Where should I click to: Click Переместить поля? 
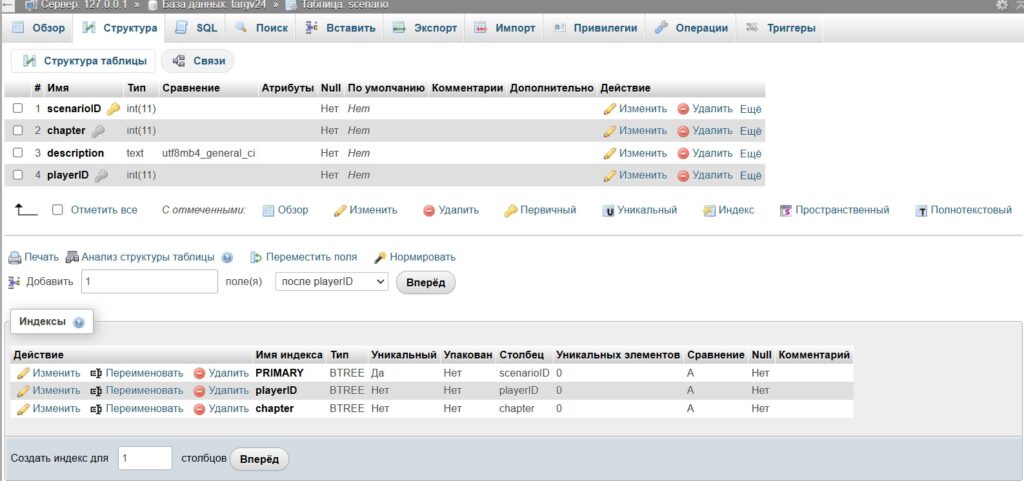tap(304, 257)
